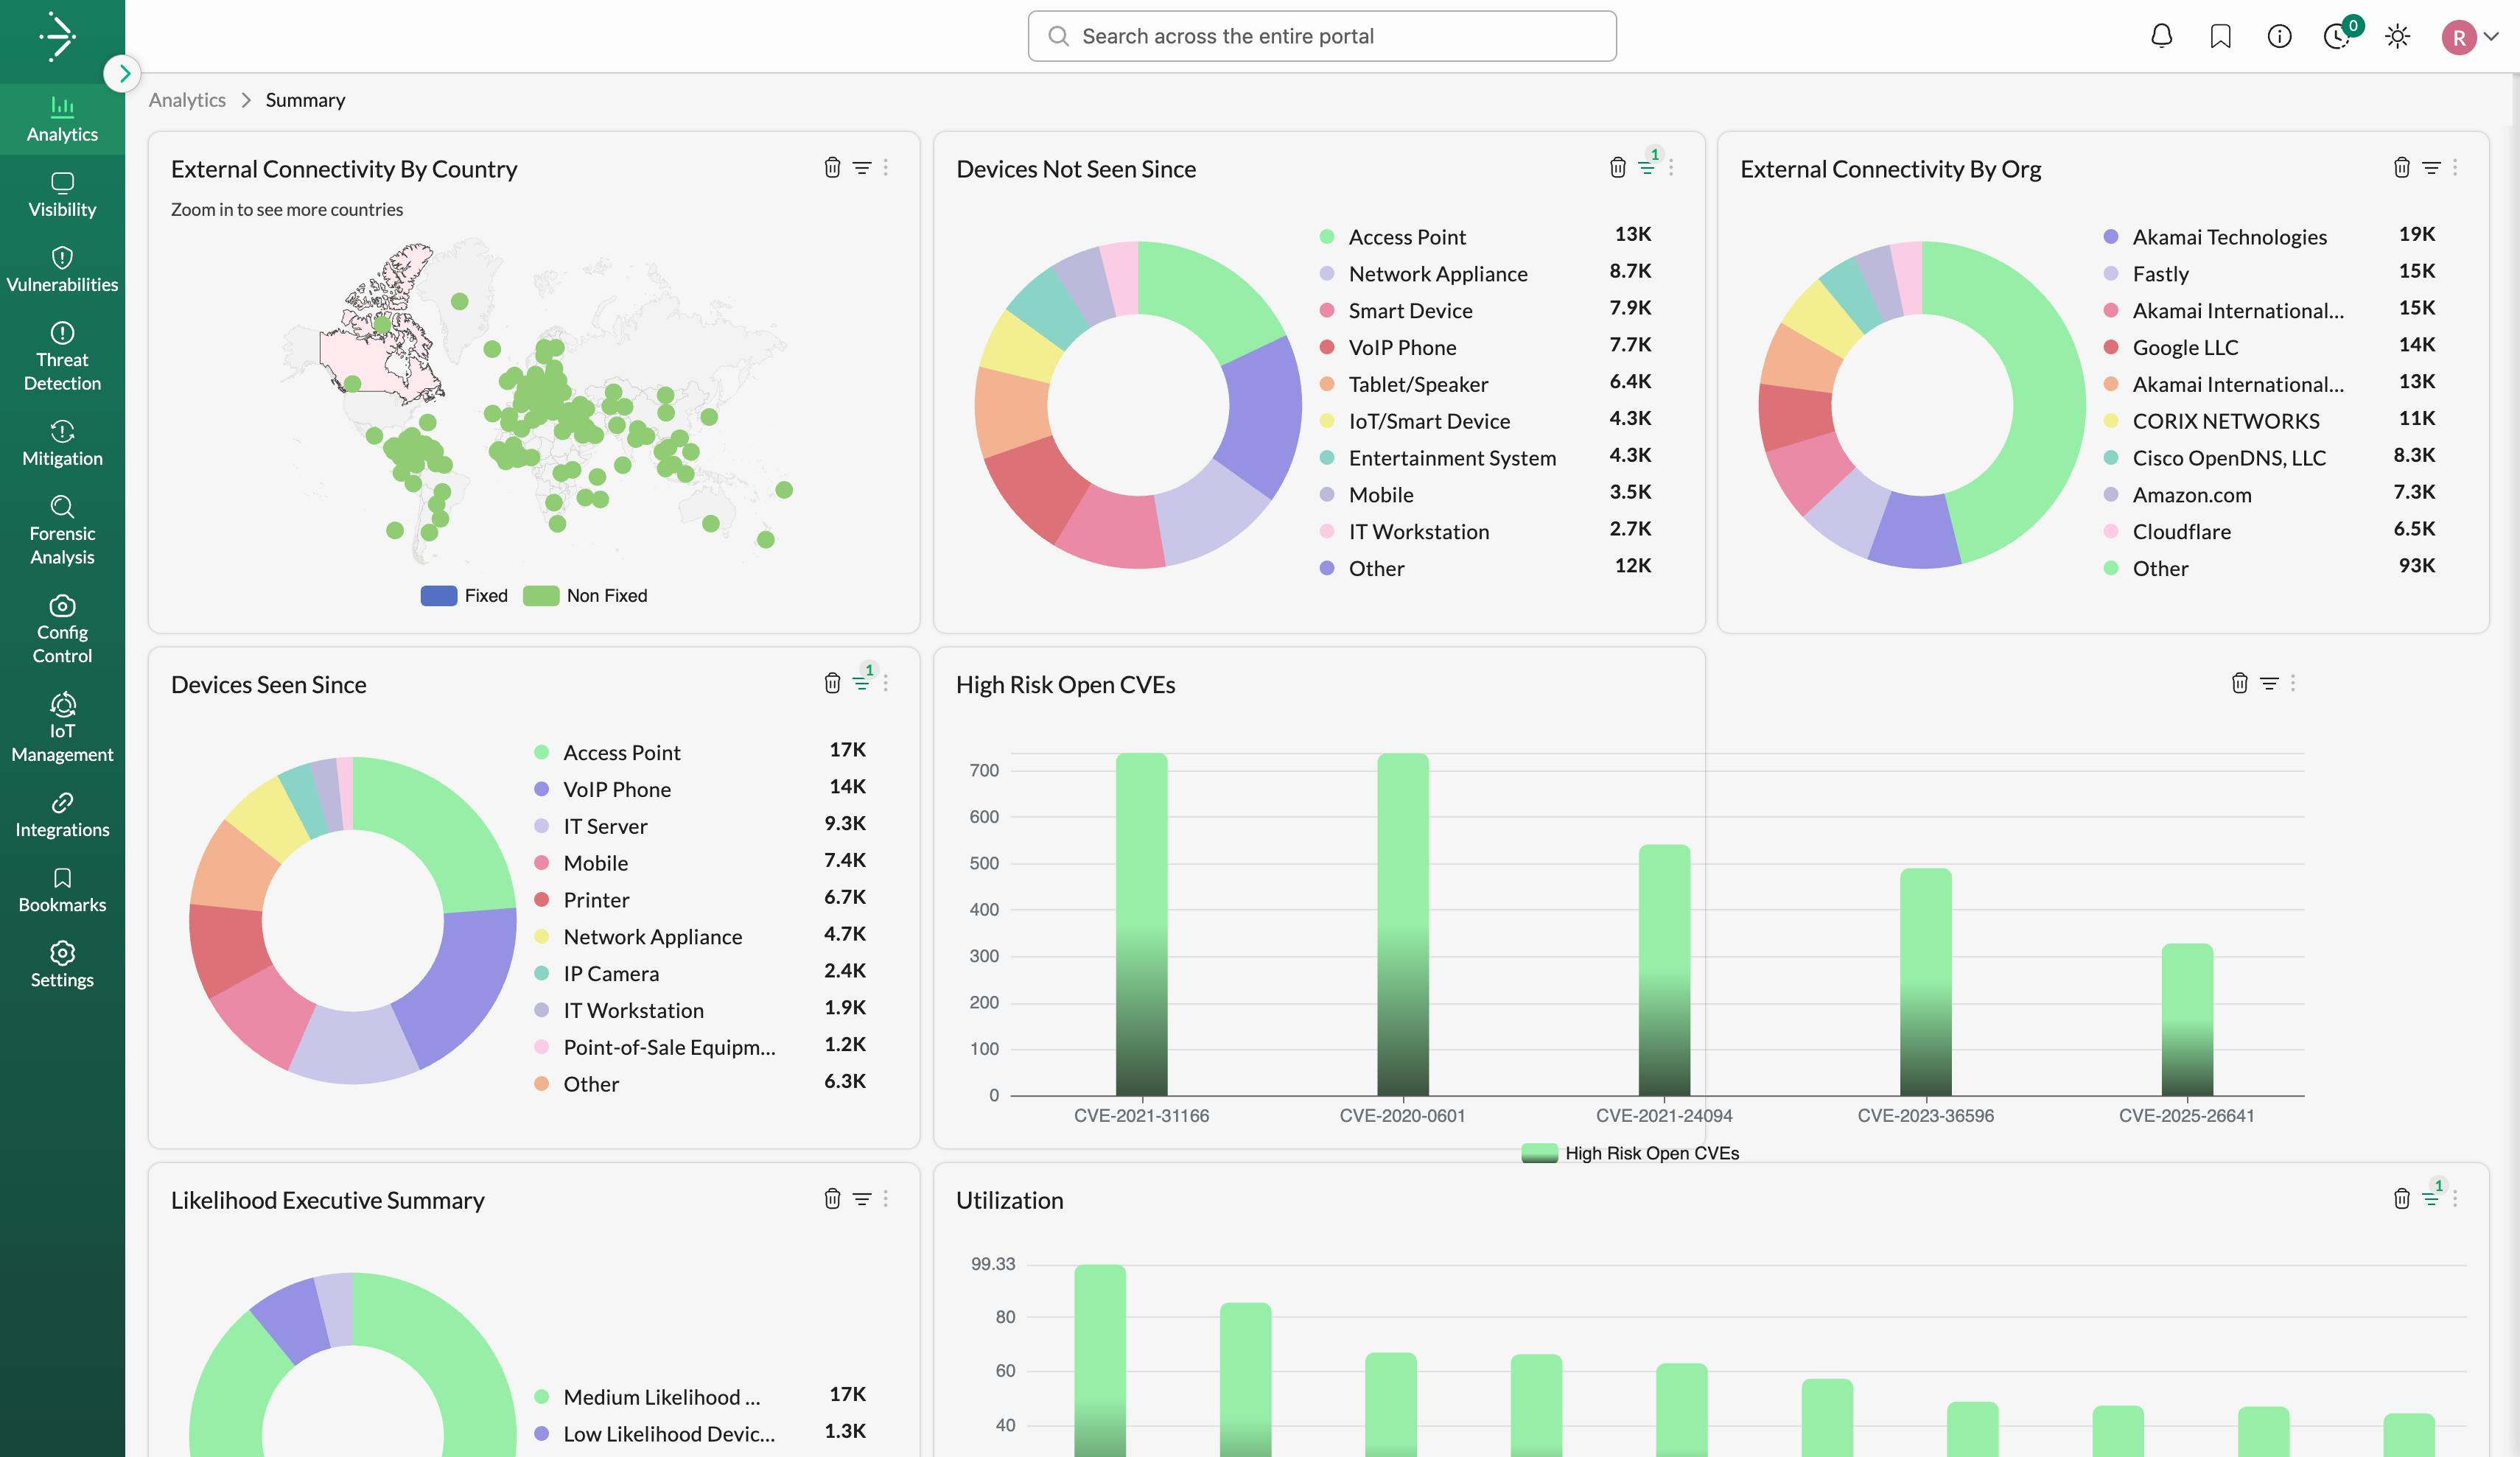Click the Summary breadcrumb link
Image resolution: width=2520 pixels, height=1457 pixels.
[x=305, y=99]
